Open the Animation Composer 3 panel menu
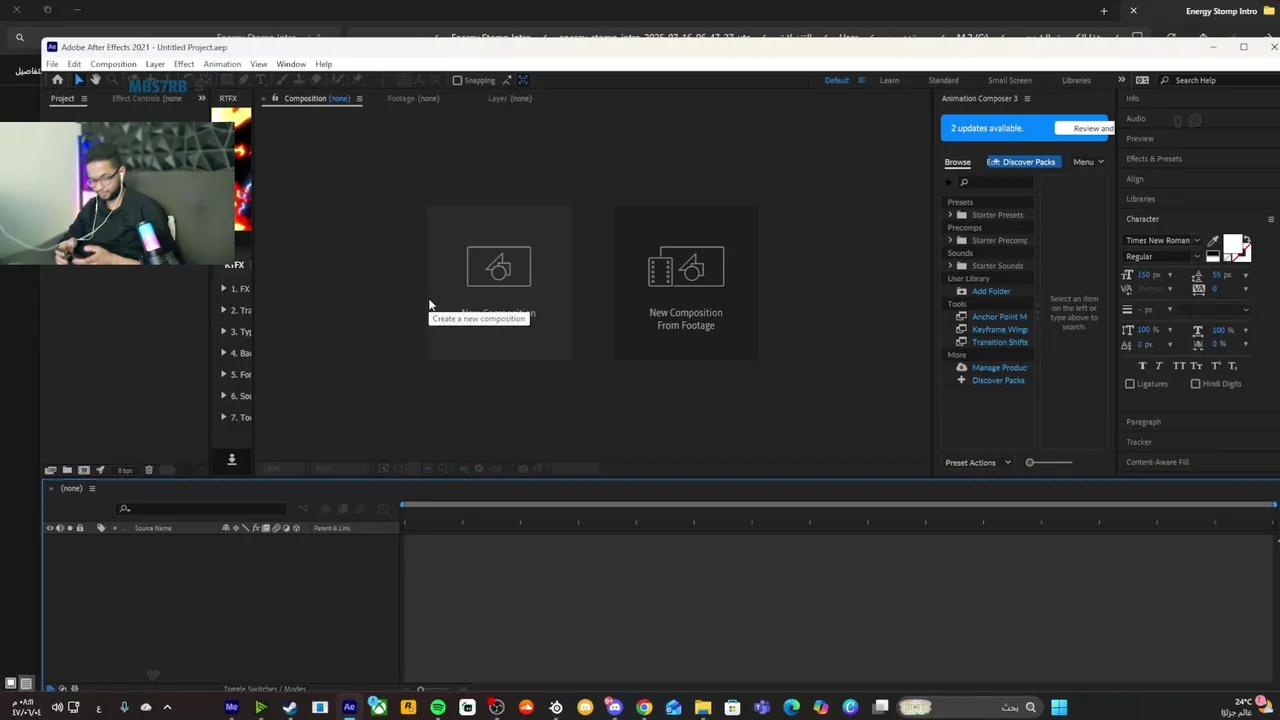1280x720 pixels. [1027, 99]
